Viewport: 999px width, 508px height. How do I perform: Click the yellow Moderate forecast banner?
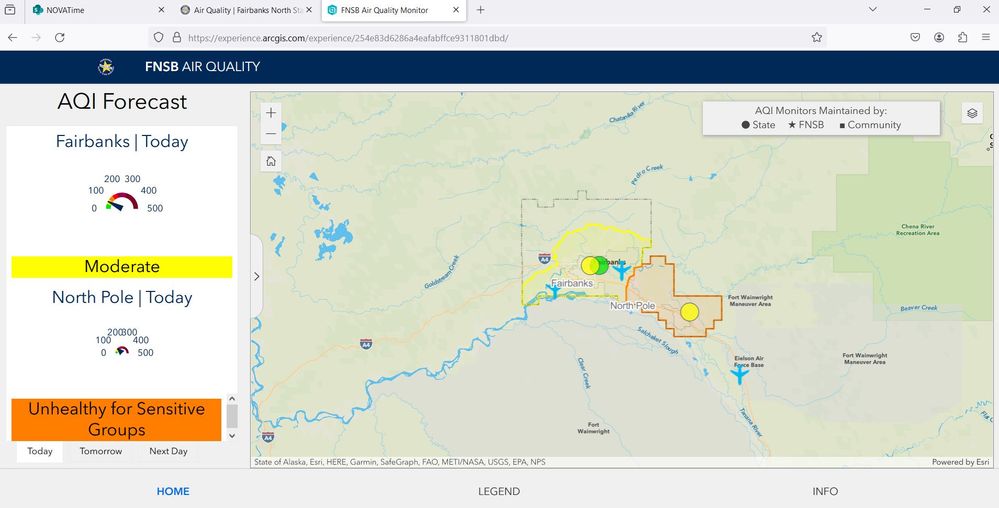tap(122, 266)
